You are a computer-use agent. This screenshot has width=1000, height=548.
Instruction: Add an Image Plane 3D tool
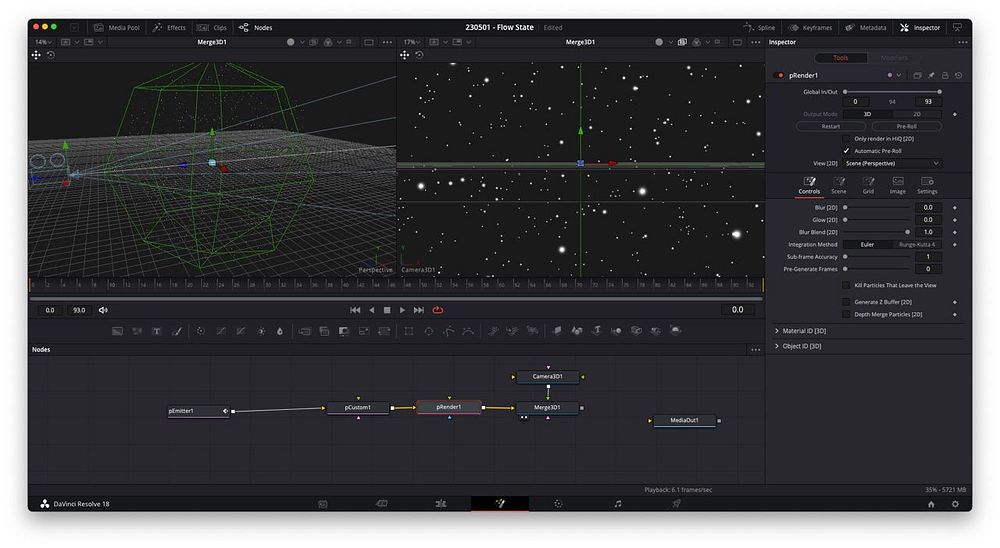pyautogui.click(x=557, y=331)
